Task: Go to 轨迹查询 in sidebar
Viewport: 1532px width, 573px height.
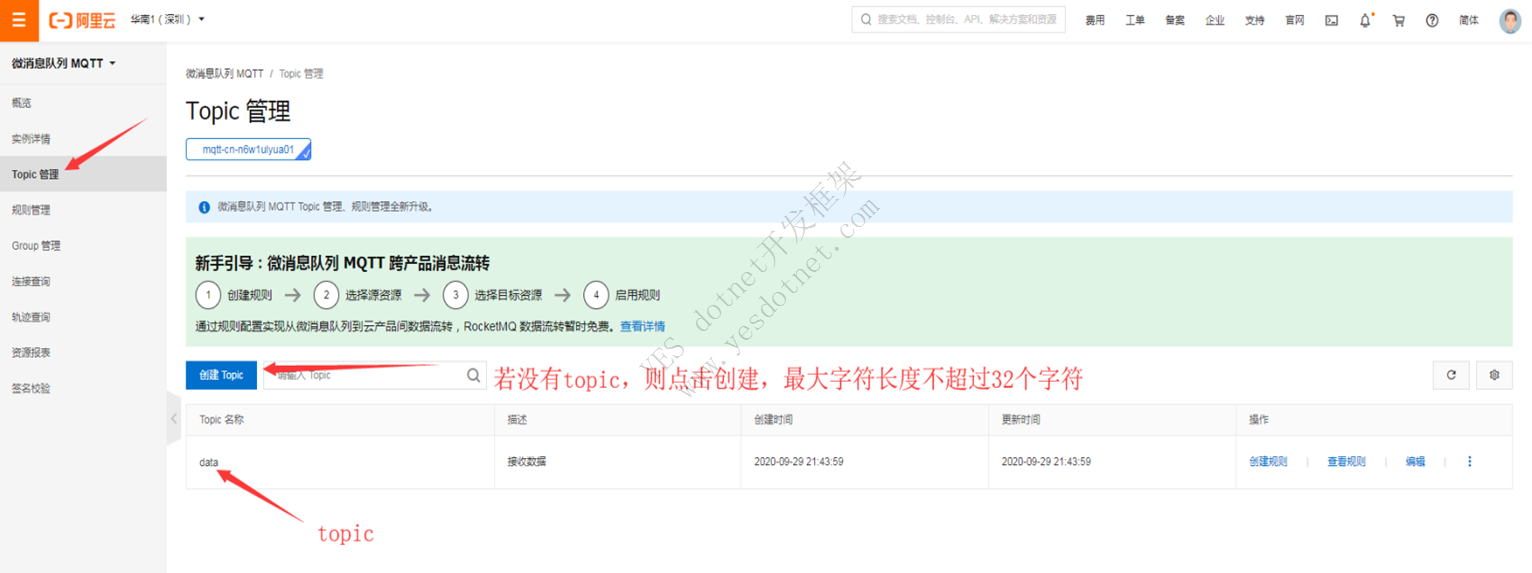Action: tap(31, 317)
